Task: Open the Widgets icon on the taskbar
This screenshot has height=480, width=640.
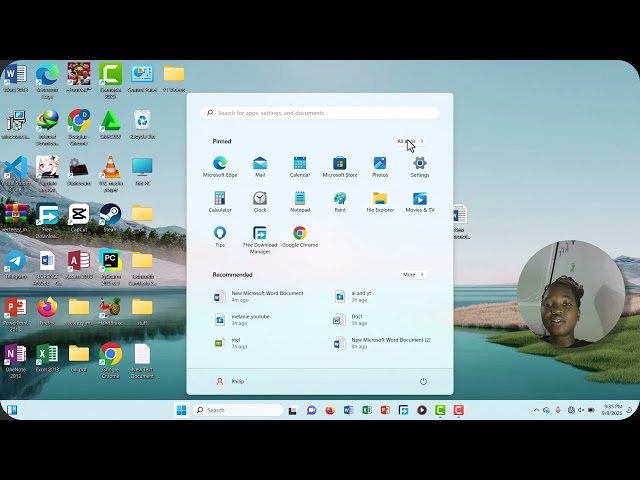Action: [12, 410]
